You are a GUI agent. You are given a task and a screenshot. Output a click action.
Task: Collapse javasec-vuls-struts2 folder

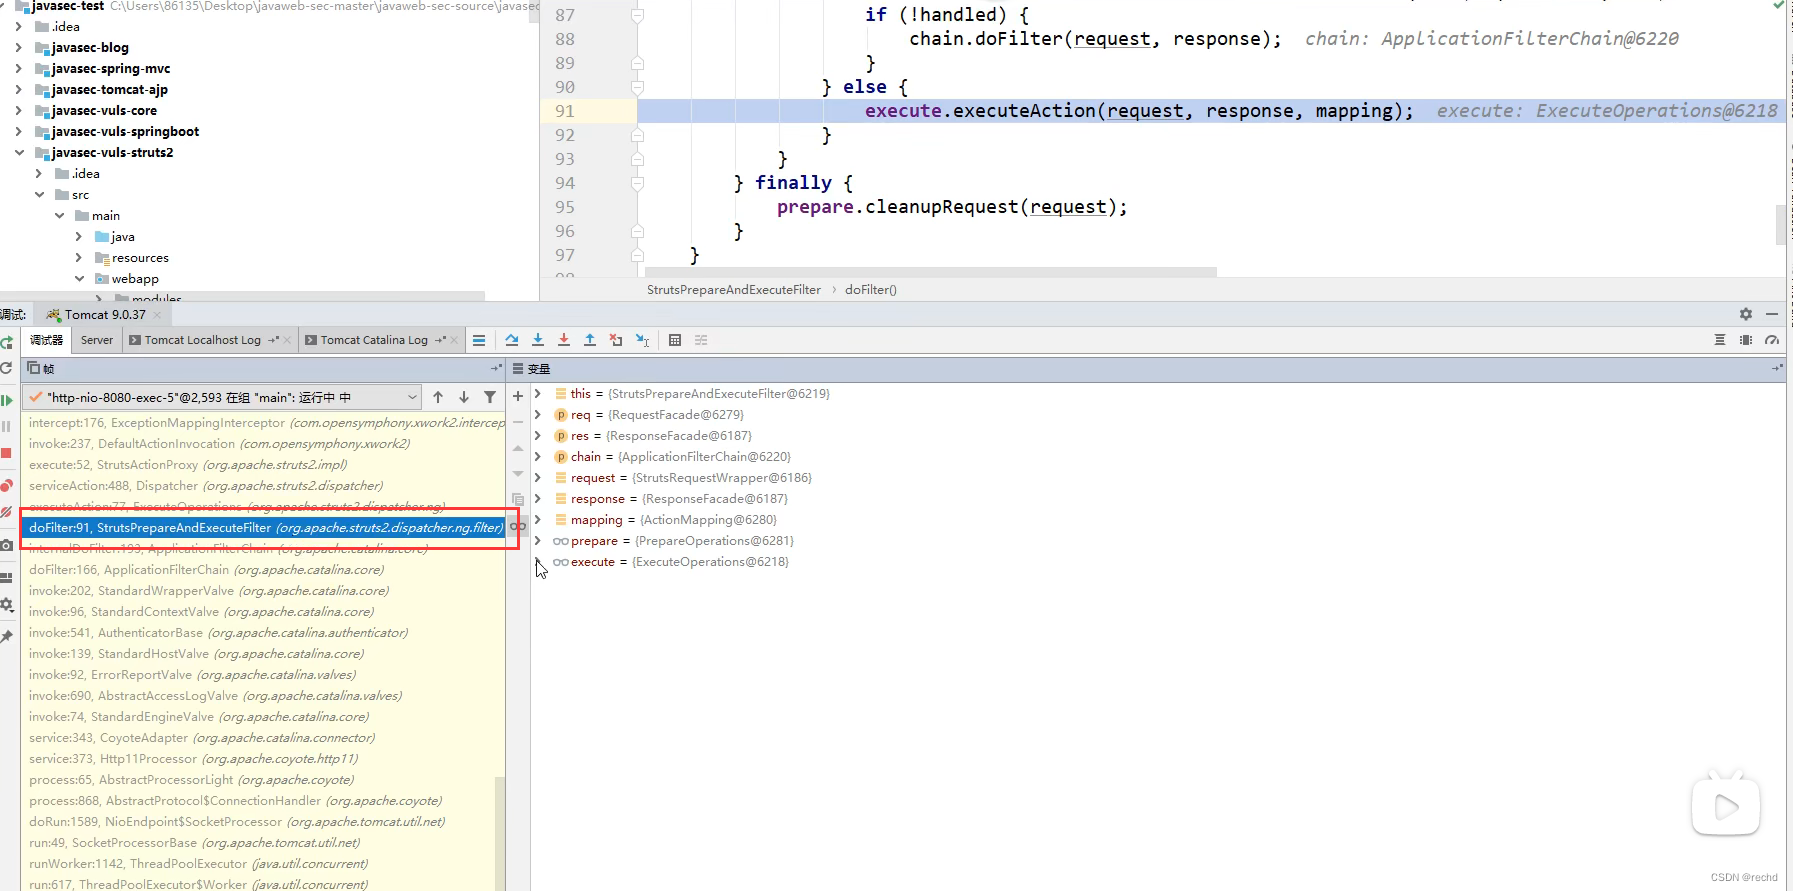[19, 152]
